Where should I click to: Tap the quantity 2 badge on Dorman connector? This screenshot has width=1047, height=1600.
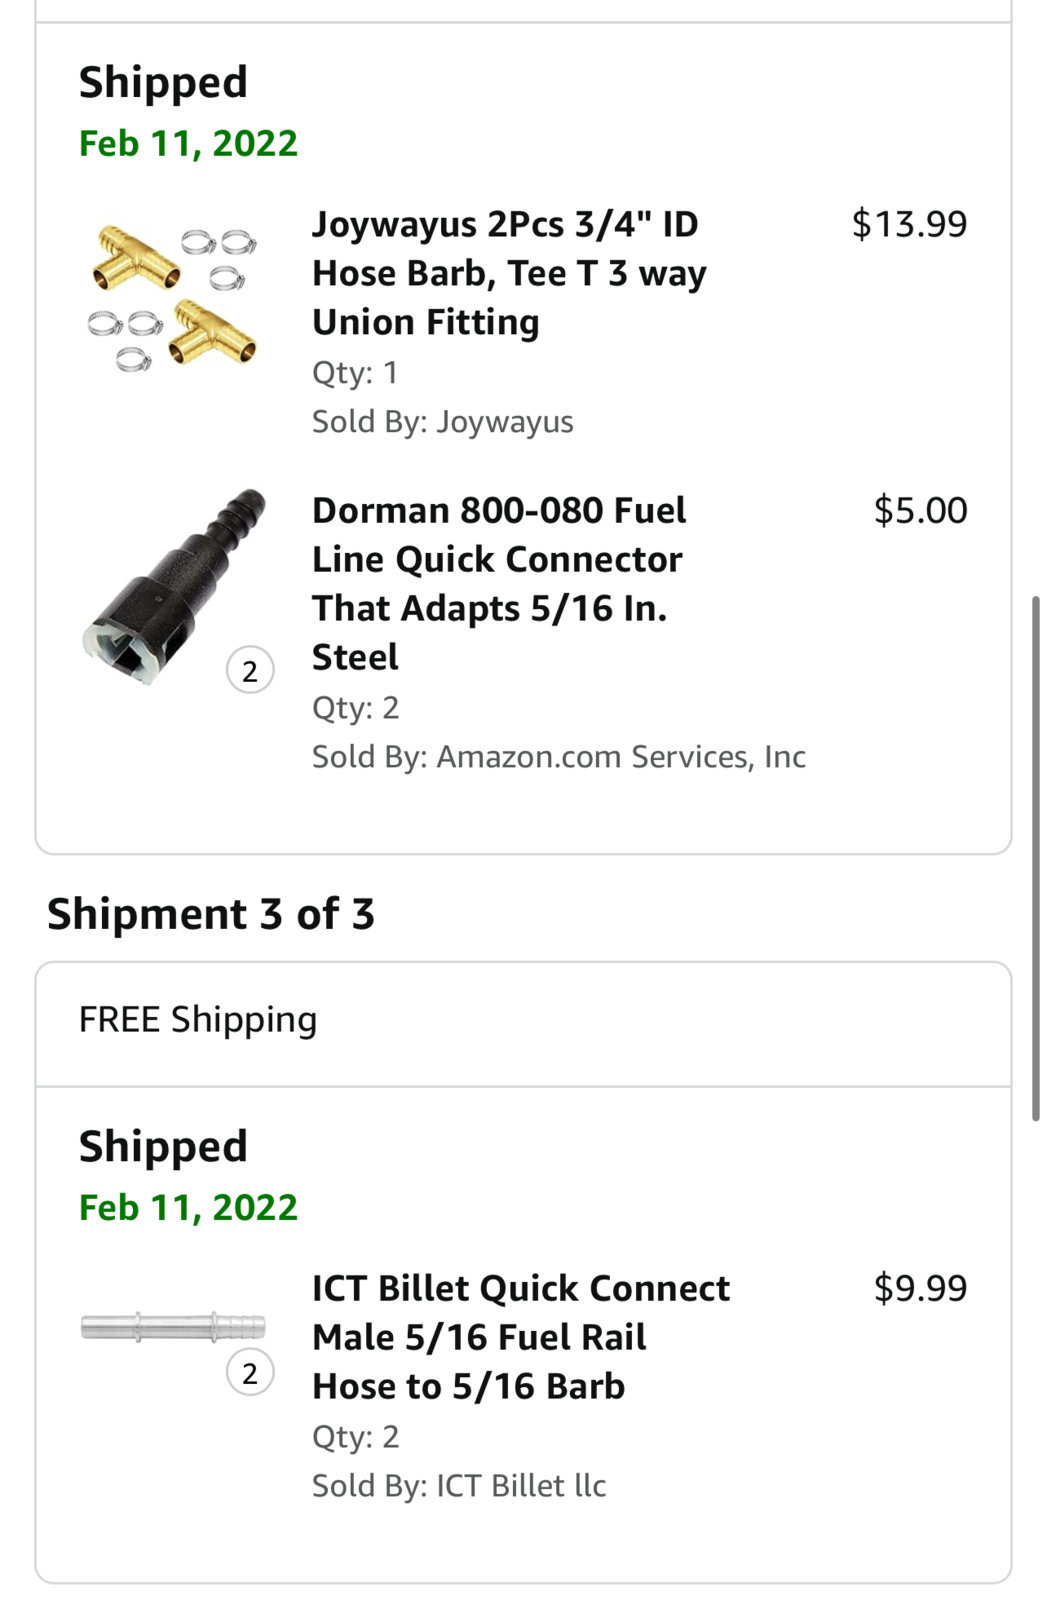tap(250, 671)
